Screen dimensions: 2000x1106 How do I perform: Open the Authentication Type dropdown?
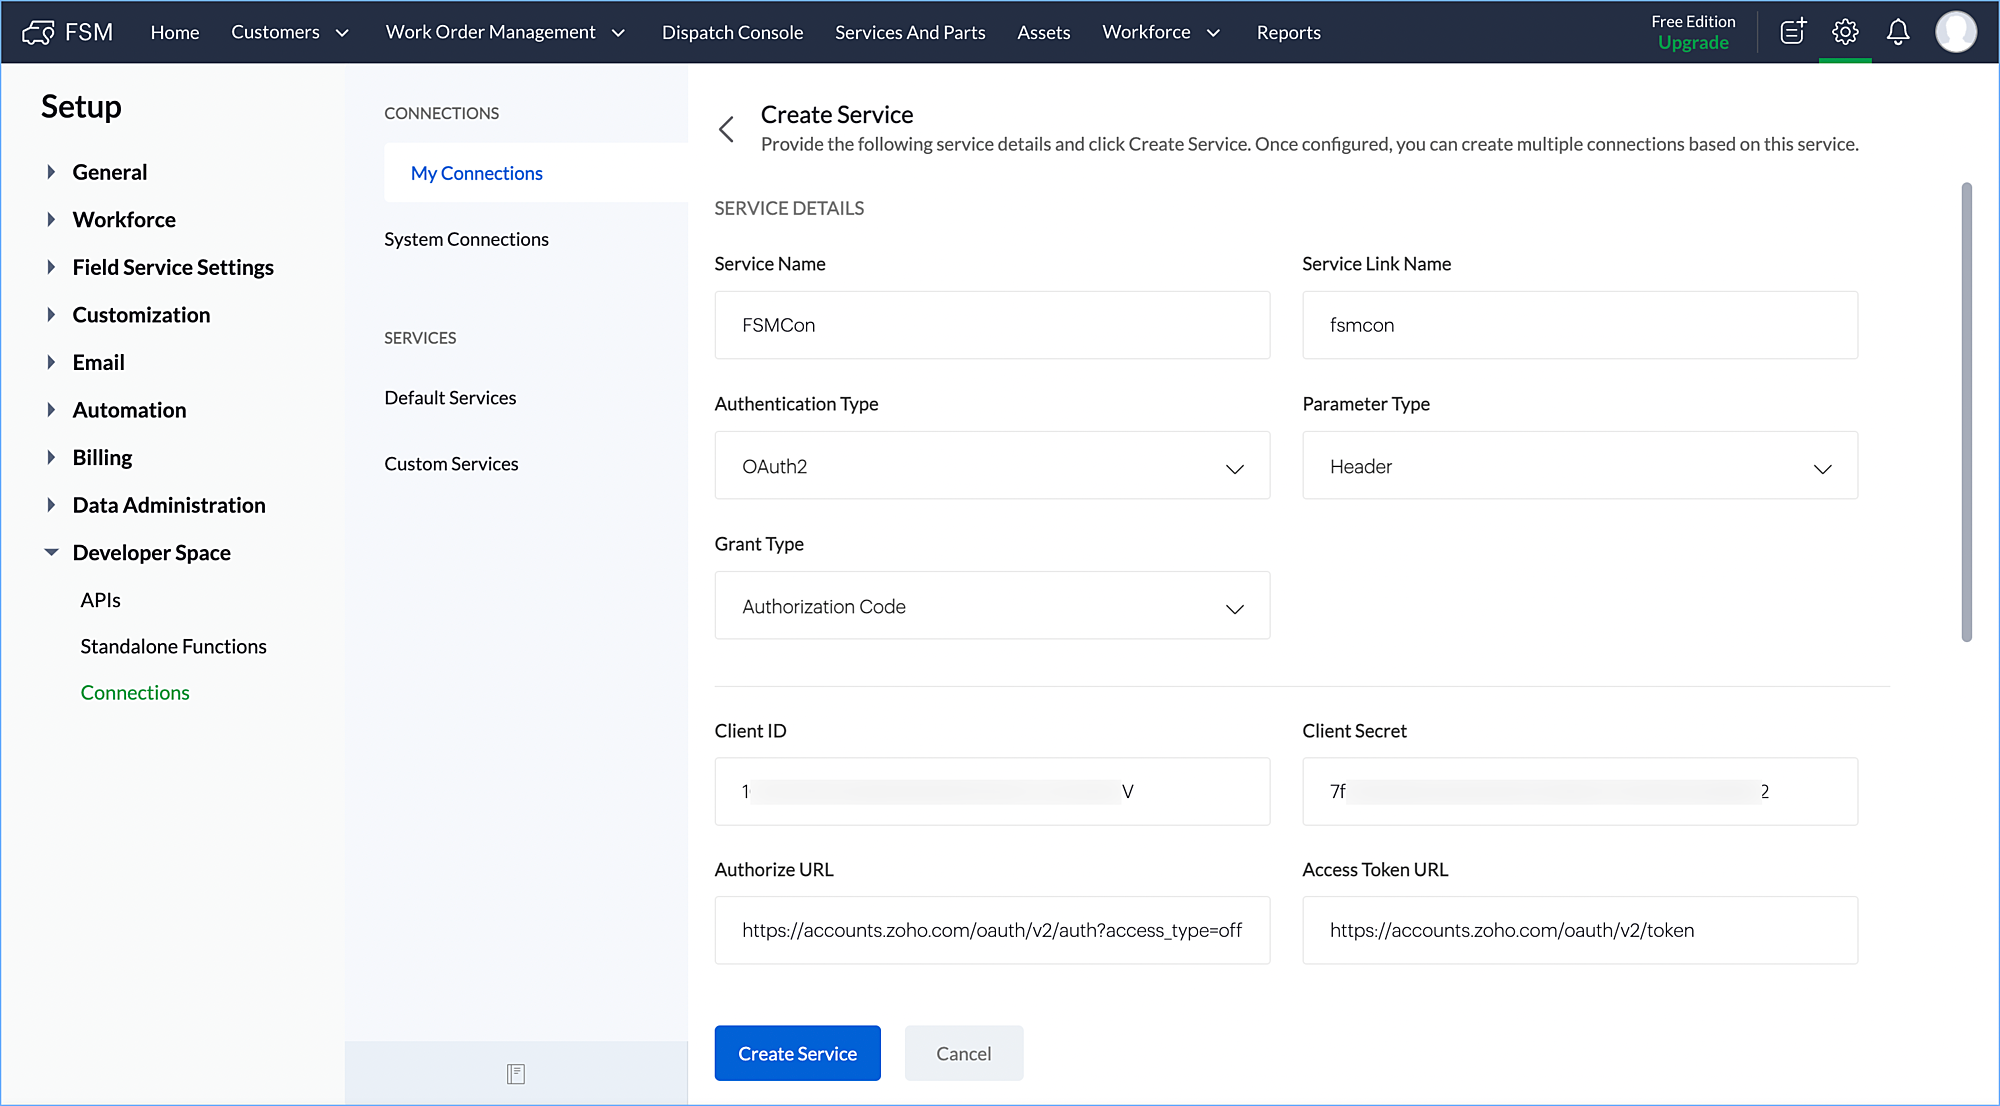[x=991, y=466]
